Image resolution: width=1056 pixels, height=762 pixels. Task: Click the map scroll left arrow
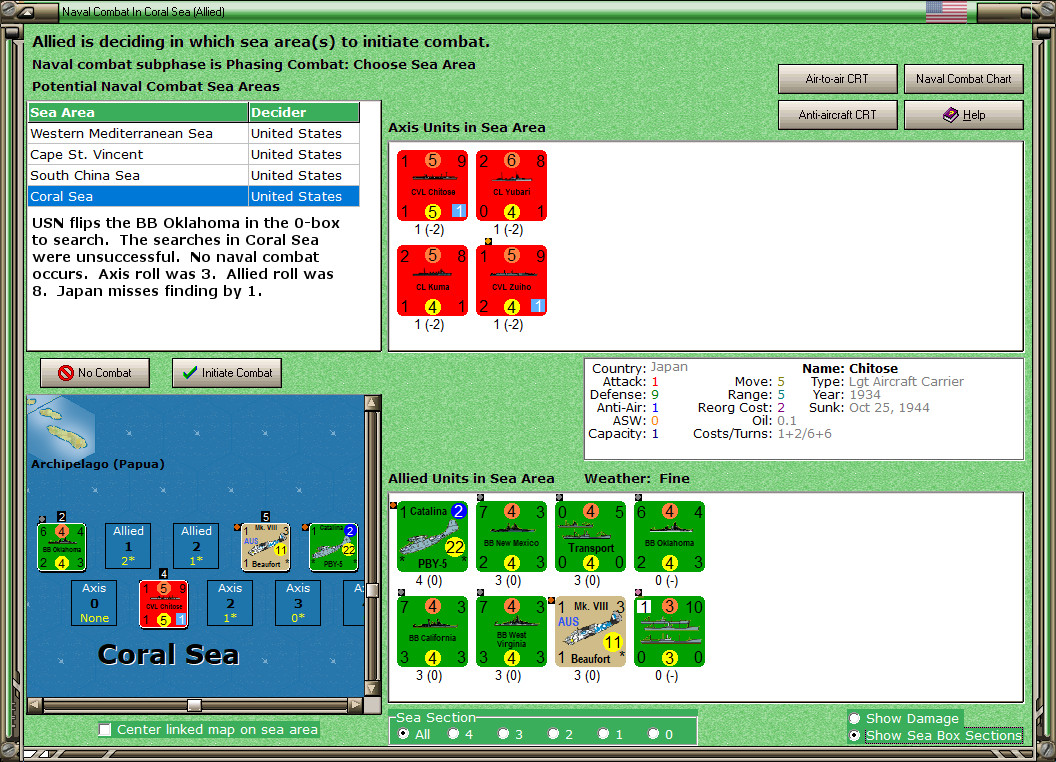tap(35, 705)
